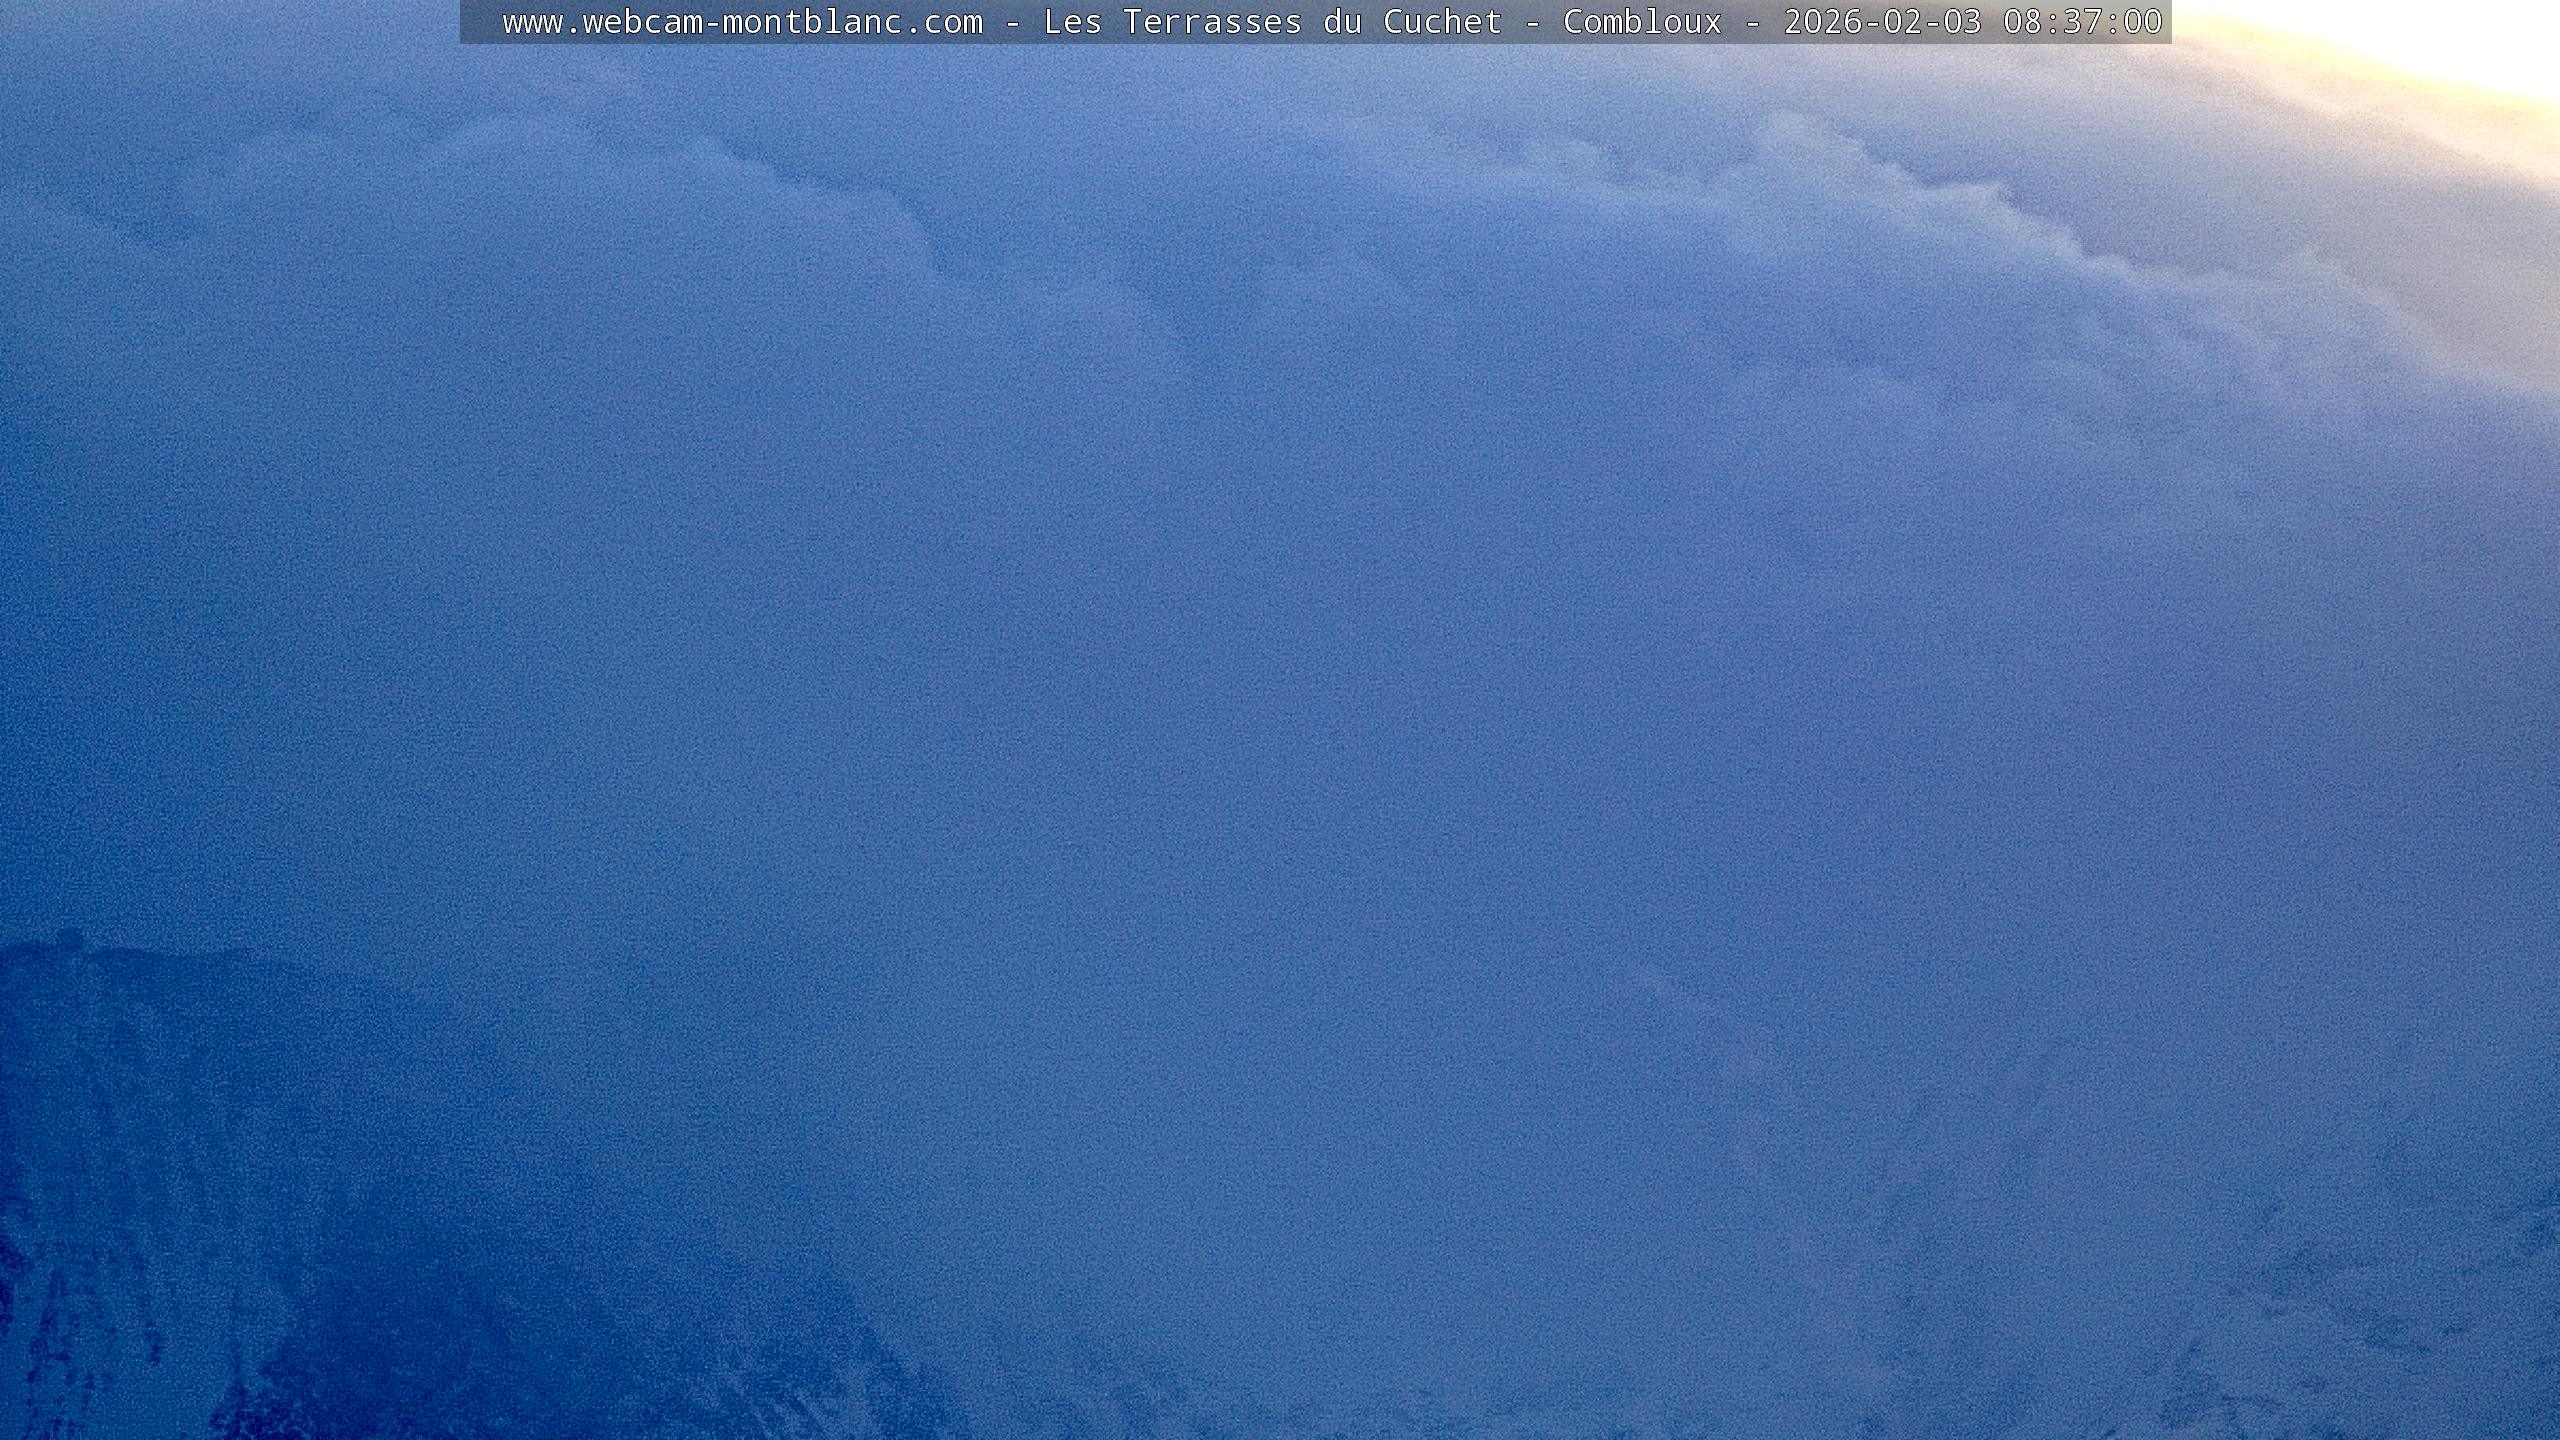Click the '.com' ending of the URL
Viewport: 2560px width, 1440px height.
click(x=943, y=22)
